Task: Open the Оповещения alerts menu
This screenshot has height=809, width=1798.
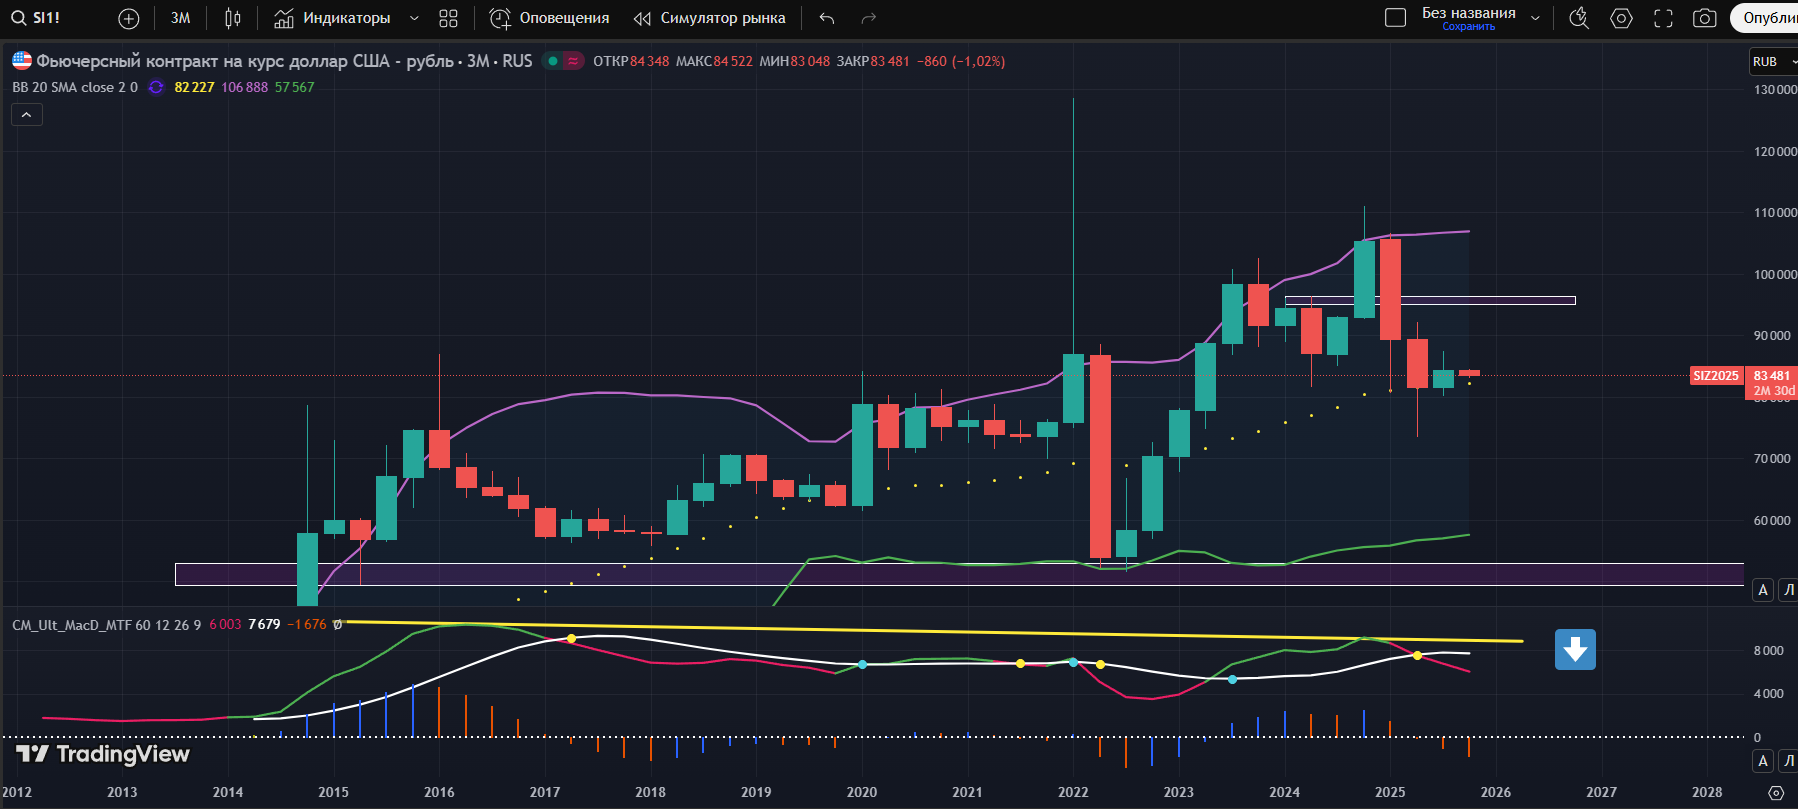Action: click(x=549, y=18)
